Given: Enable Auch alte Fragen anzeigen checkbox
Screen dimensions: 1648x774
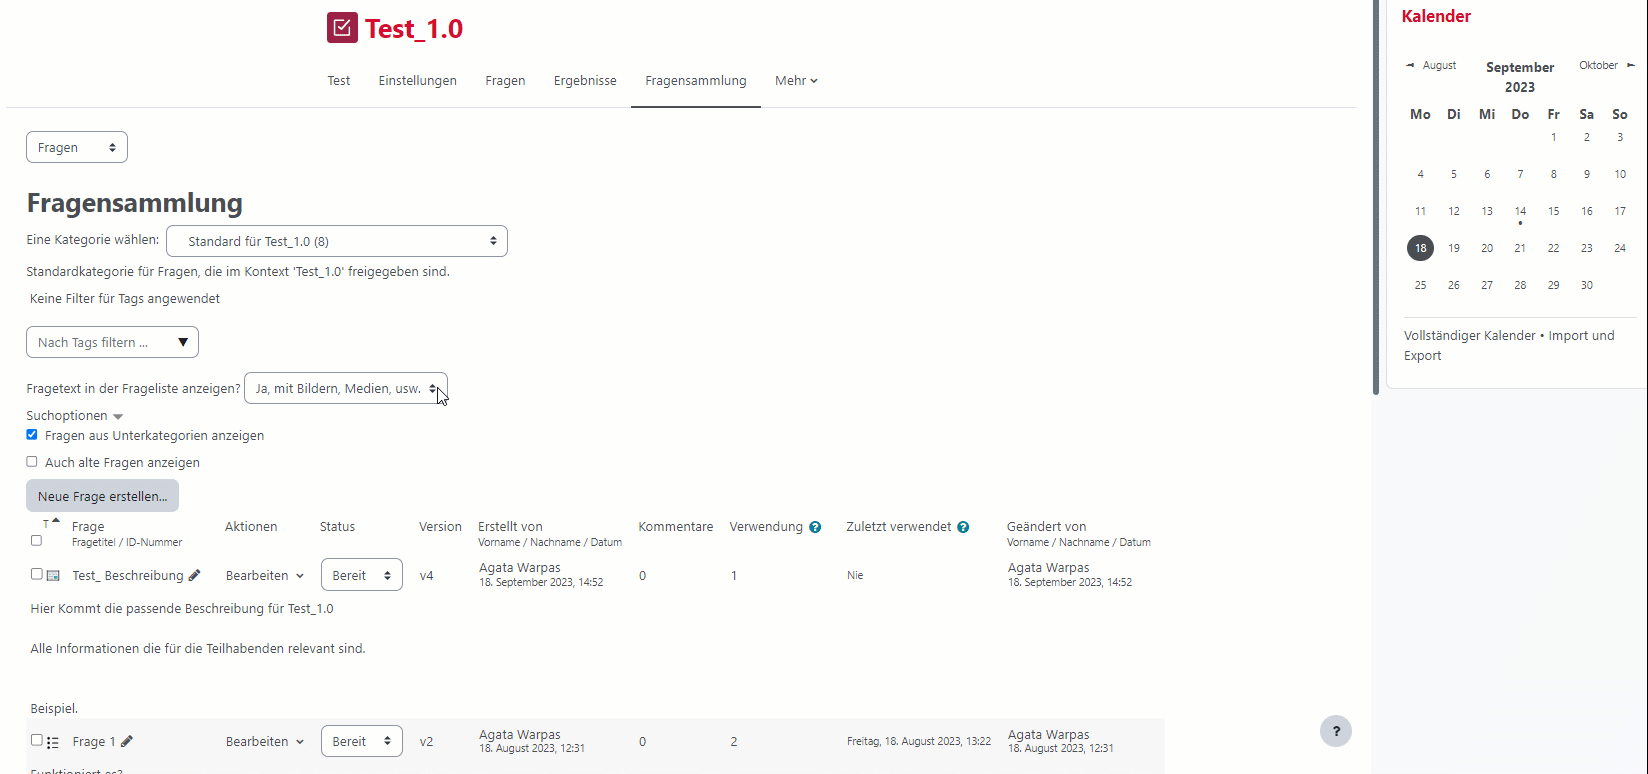Looking at the screenshot, I should (x=32, y=462).
